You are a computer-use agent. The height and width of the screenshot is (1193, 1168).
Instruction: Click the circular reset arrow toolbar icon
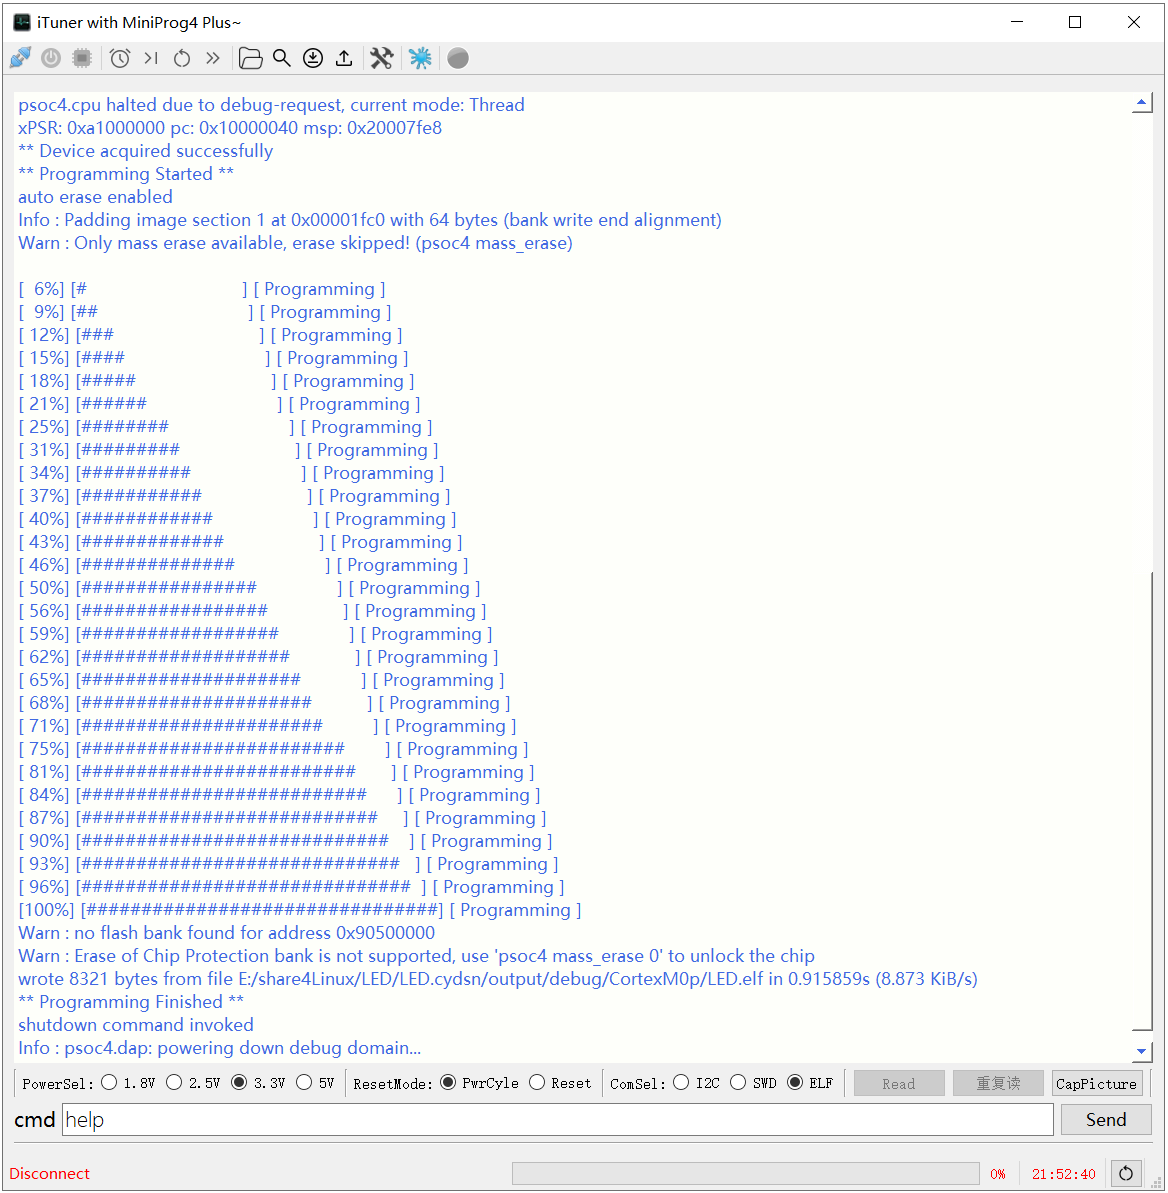coord(182,58)
